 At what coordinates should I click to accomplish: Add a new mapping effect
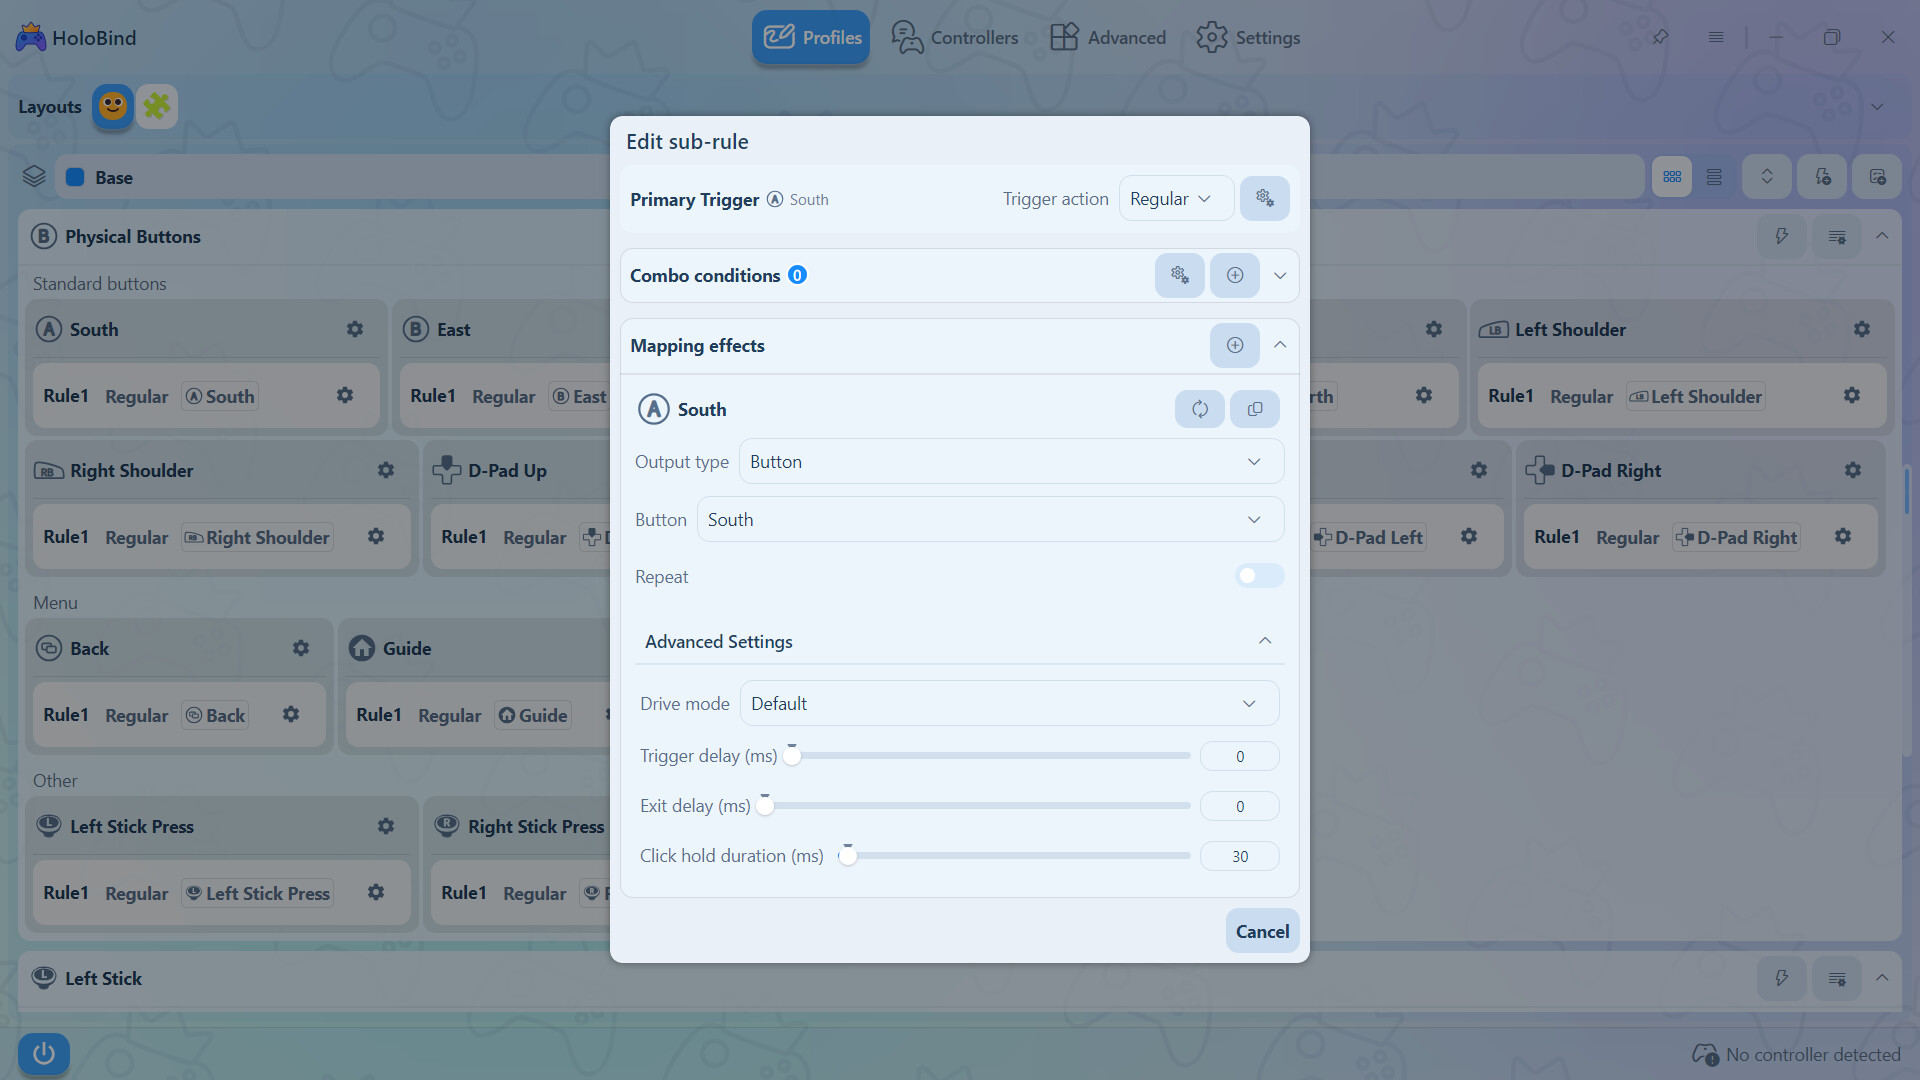[1234, 345]
